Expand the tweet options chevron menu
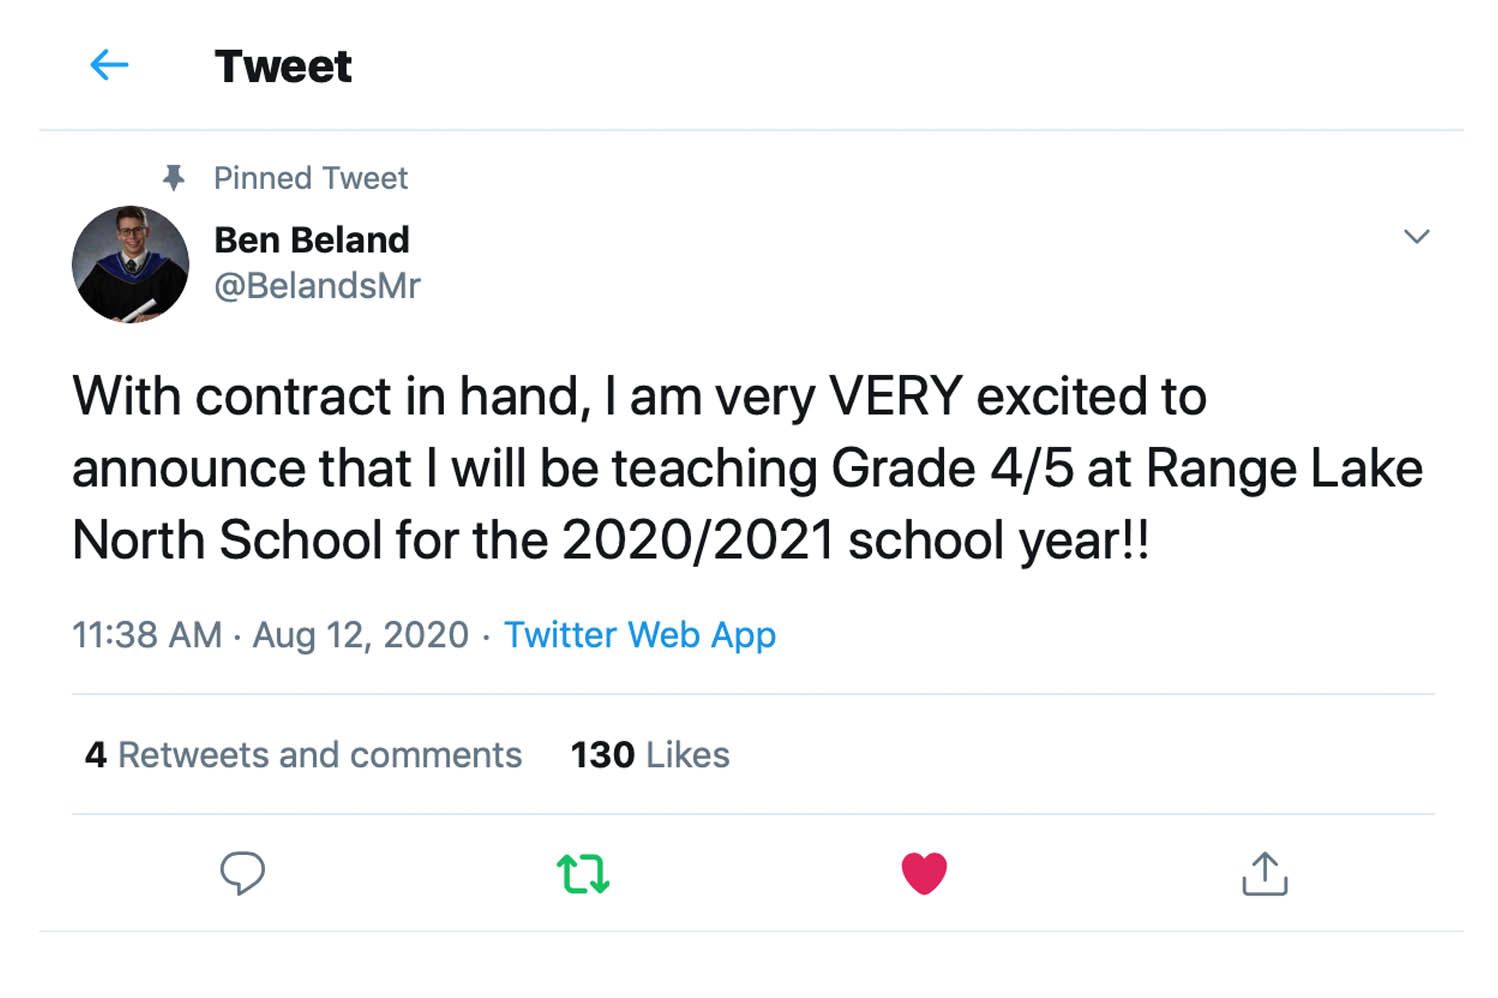Screen dimensions: 1498x998 pyautogui.click(x=1416, y=237)
